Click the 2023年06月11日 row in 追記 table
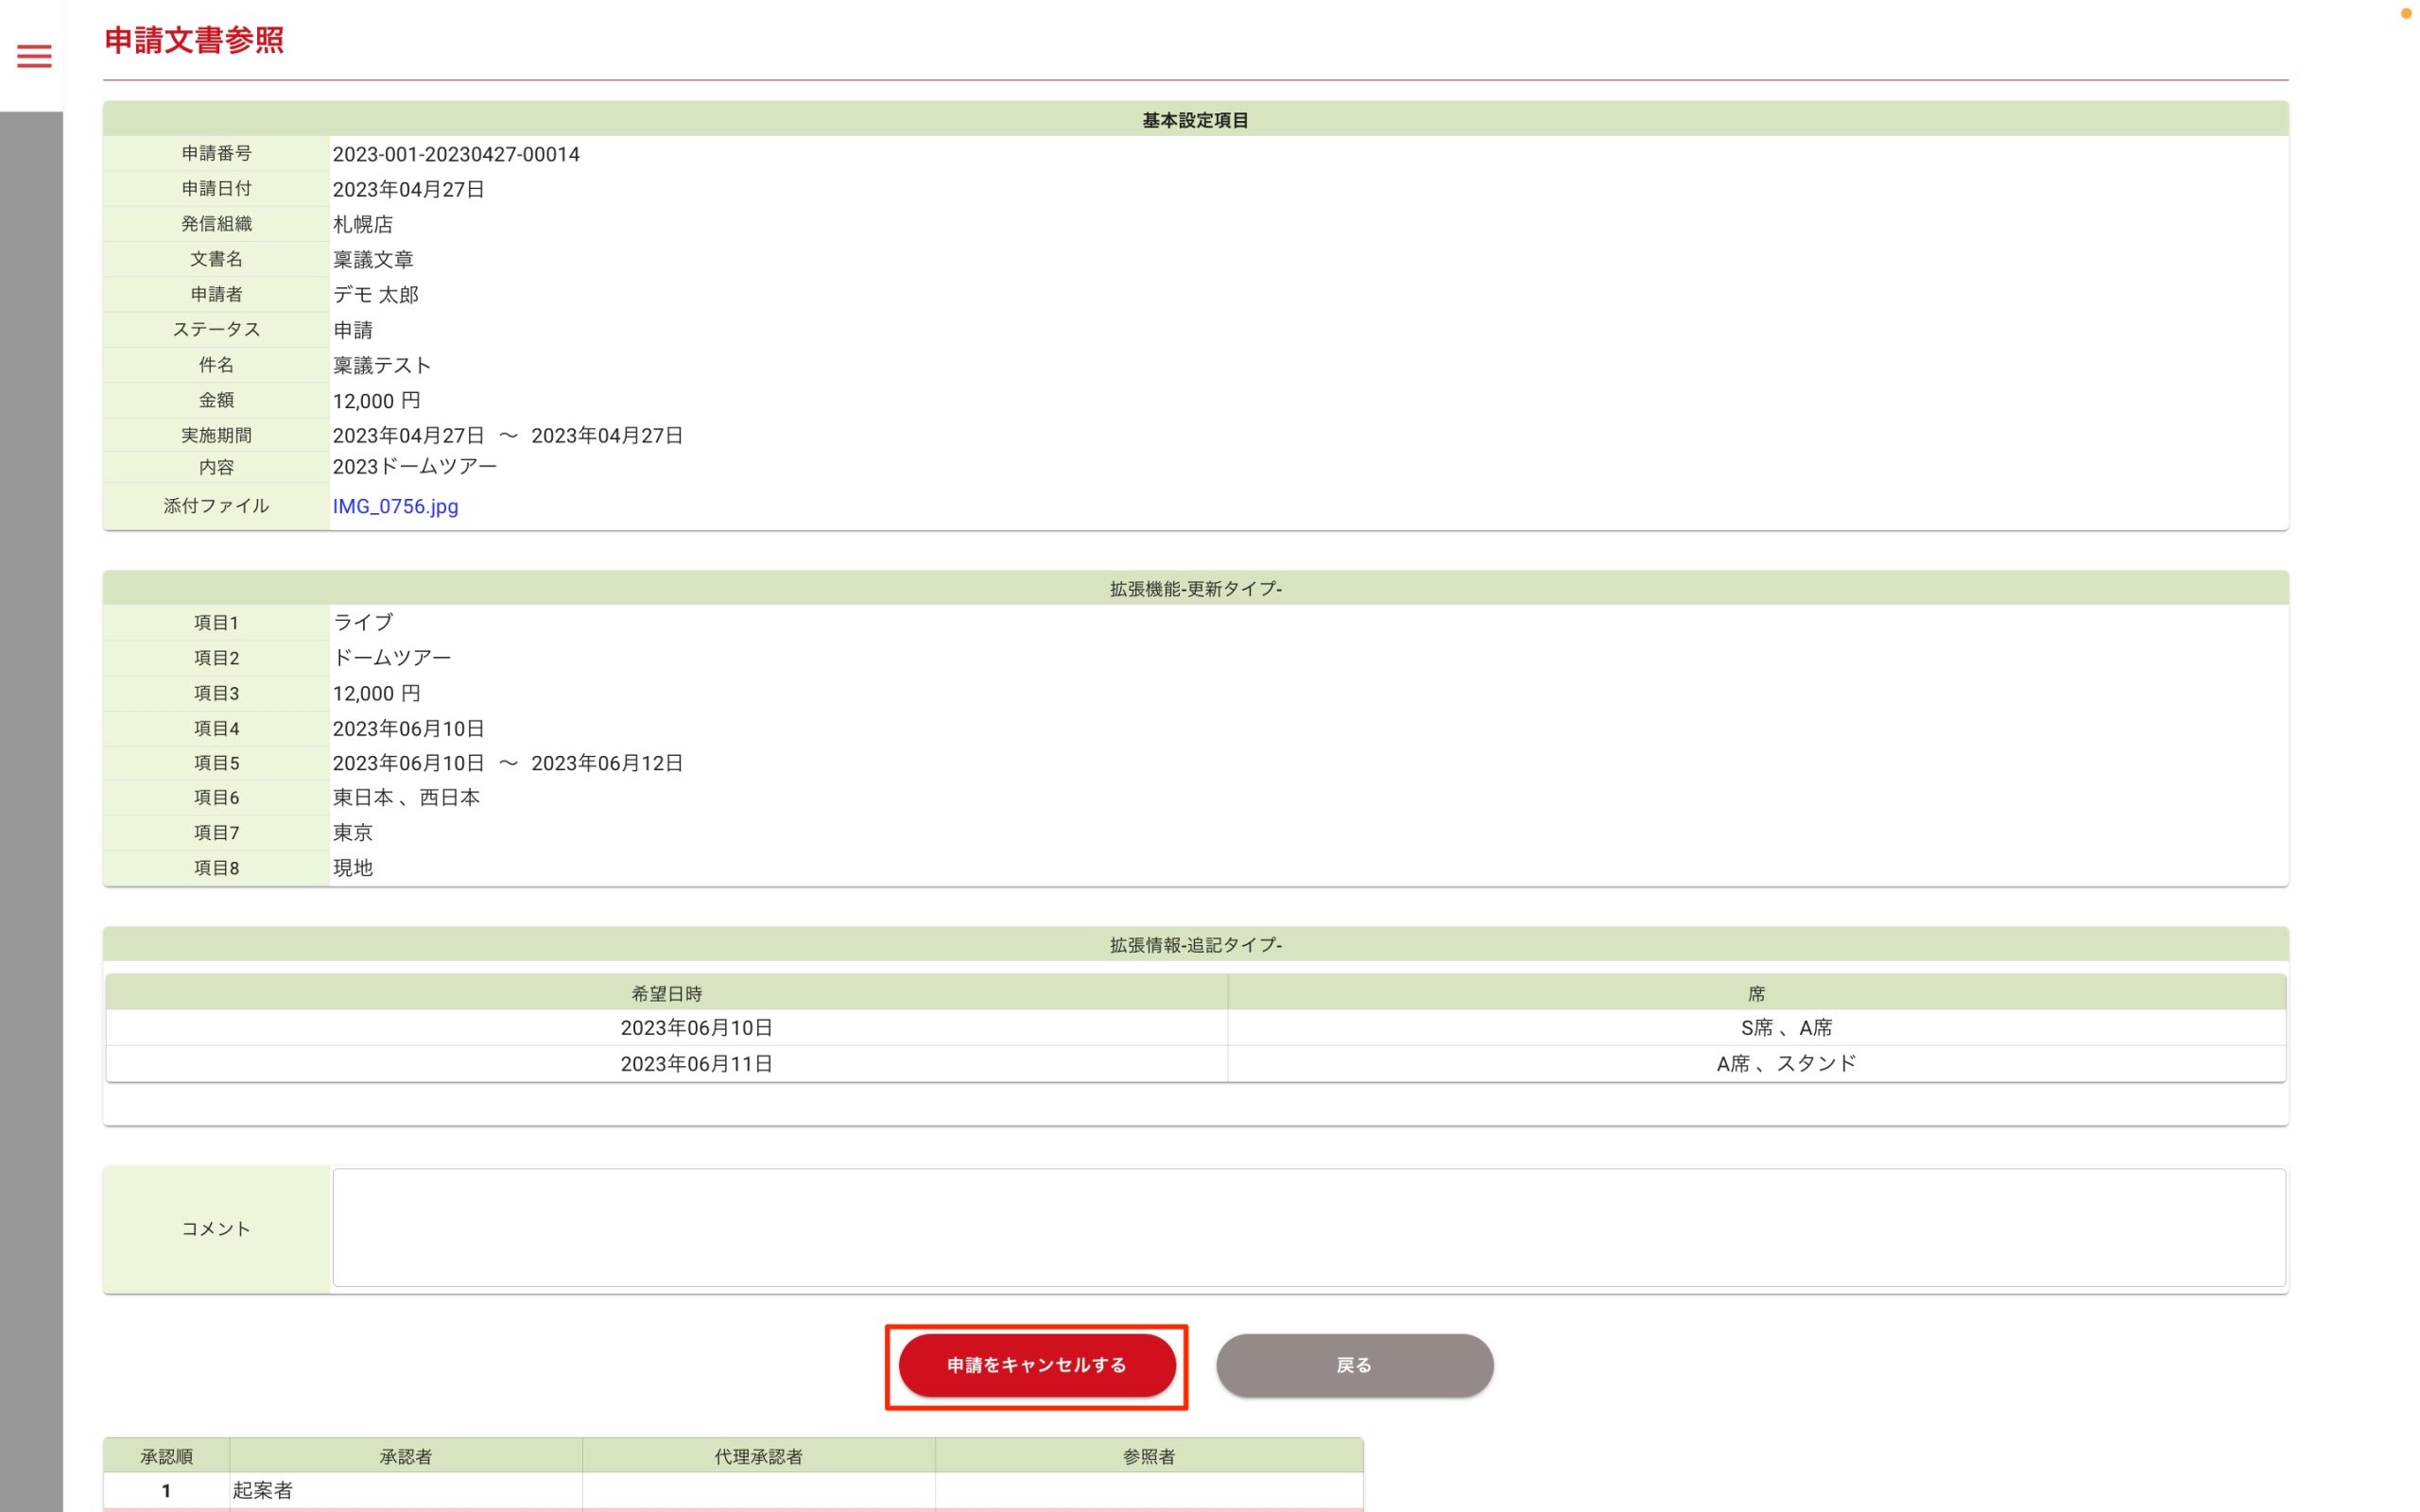Screen dimensions: 2420x1512 696,1063
